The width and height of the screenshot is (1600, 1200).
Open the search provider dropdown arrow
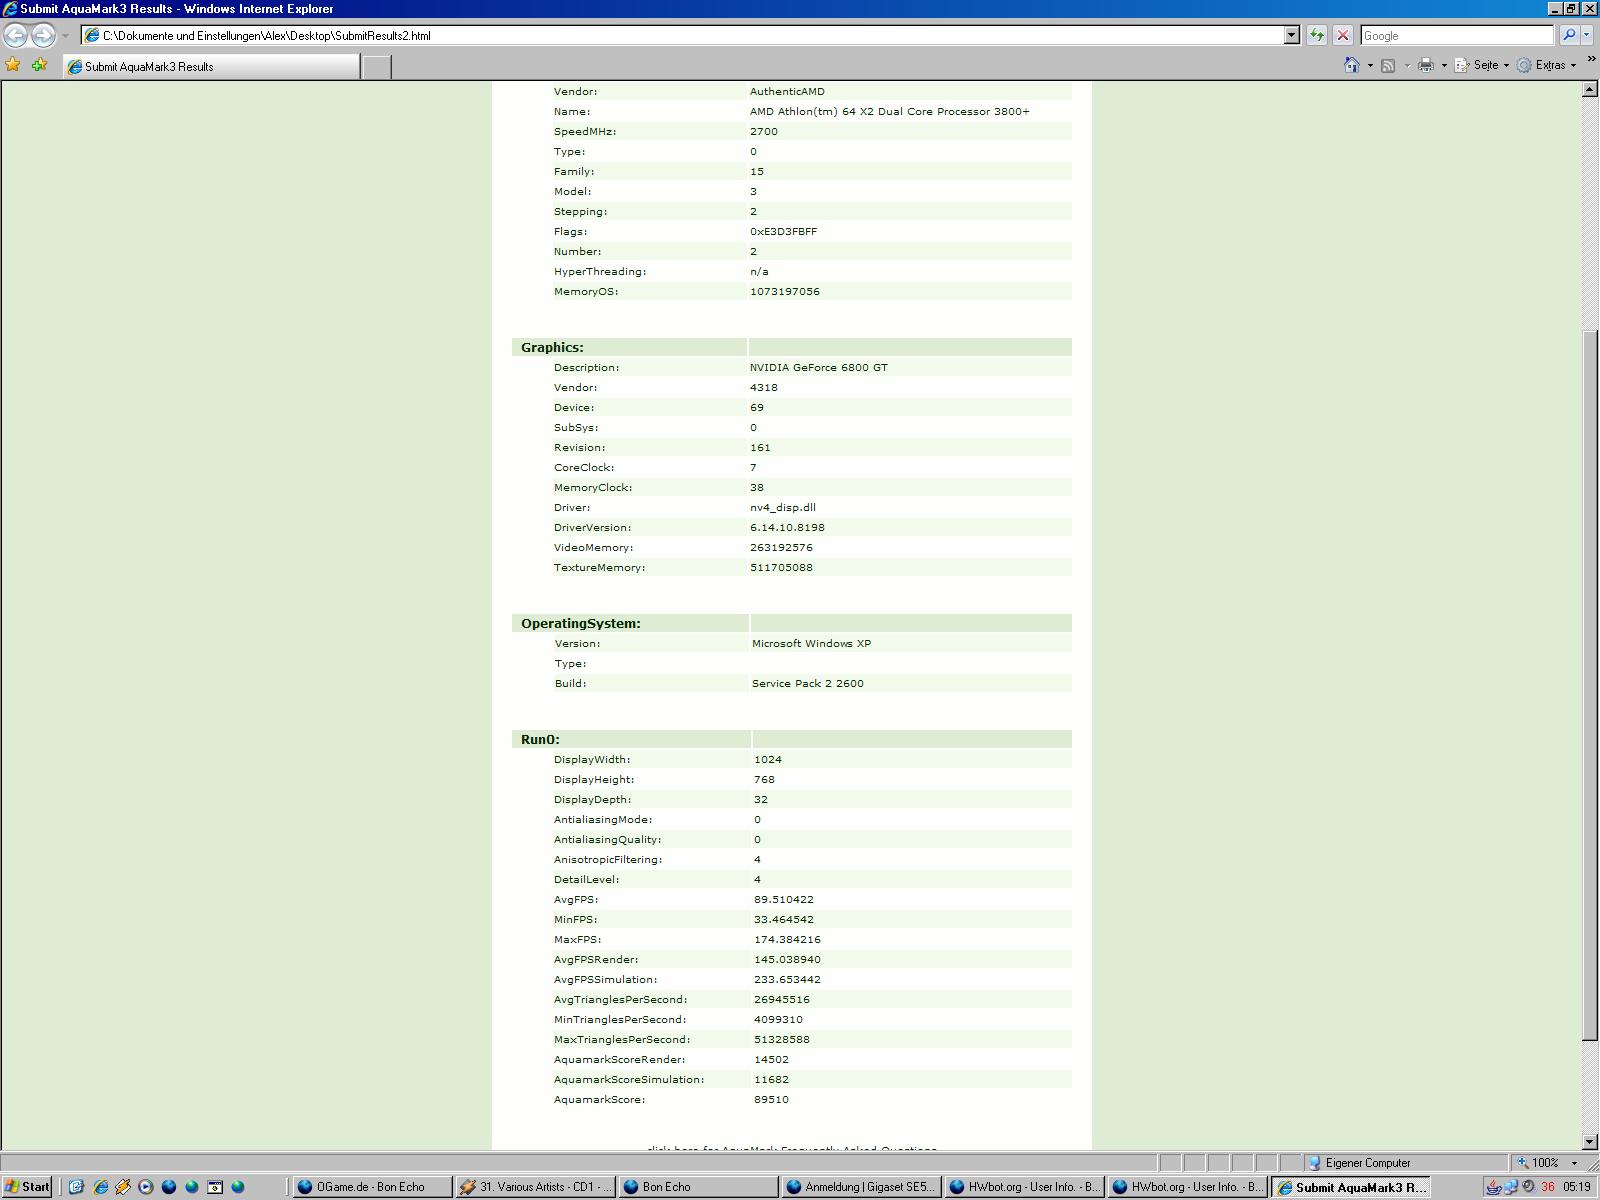1586,35
